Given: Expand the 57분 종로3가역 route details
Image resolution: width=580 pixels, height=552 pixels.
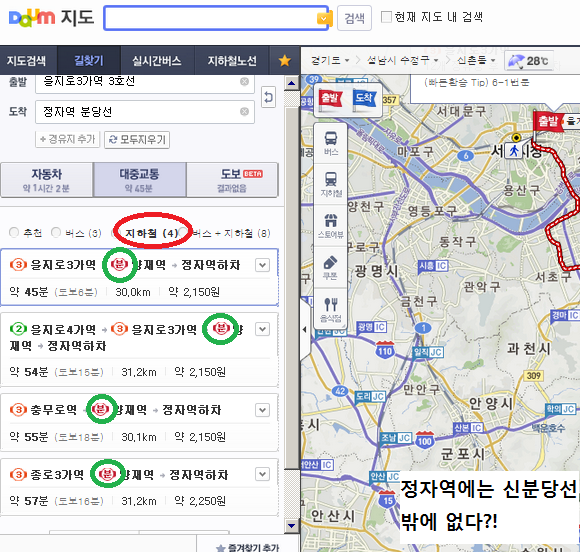Looking at the screenshot, I should [x=262, y=474].
